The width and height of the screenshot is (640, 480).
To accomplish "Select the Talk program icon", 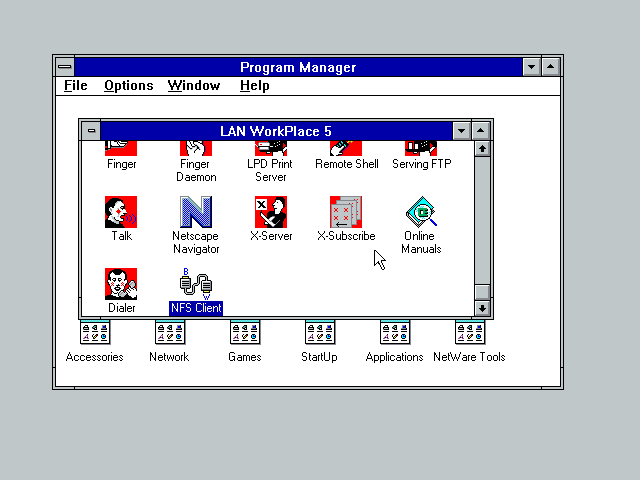I will 121,212.
